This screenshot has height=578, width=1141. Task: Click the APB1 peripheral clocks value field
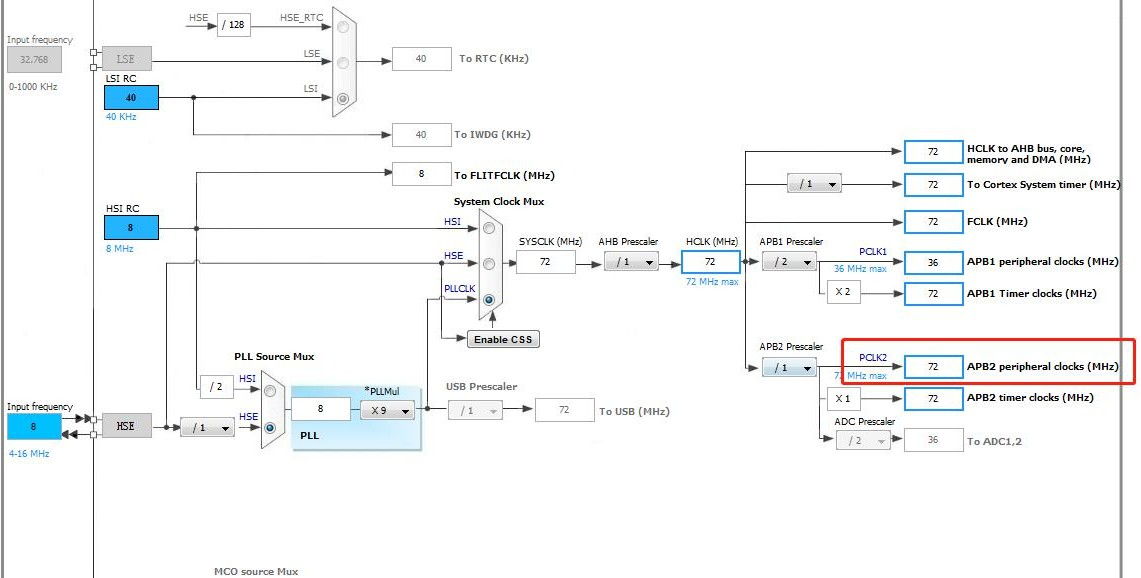[x=934, y=262]
